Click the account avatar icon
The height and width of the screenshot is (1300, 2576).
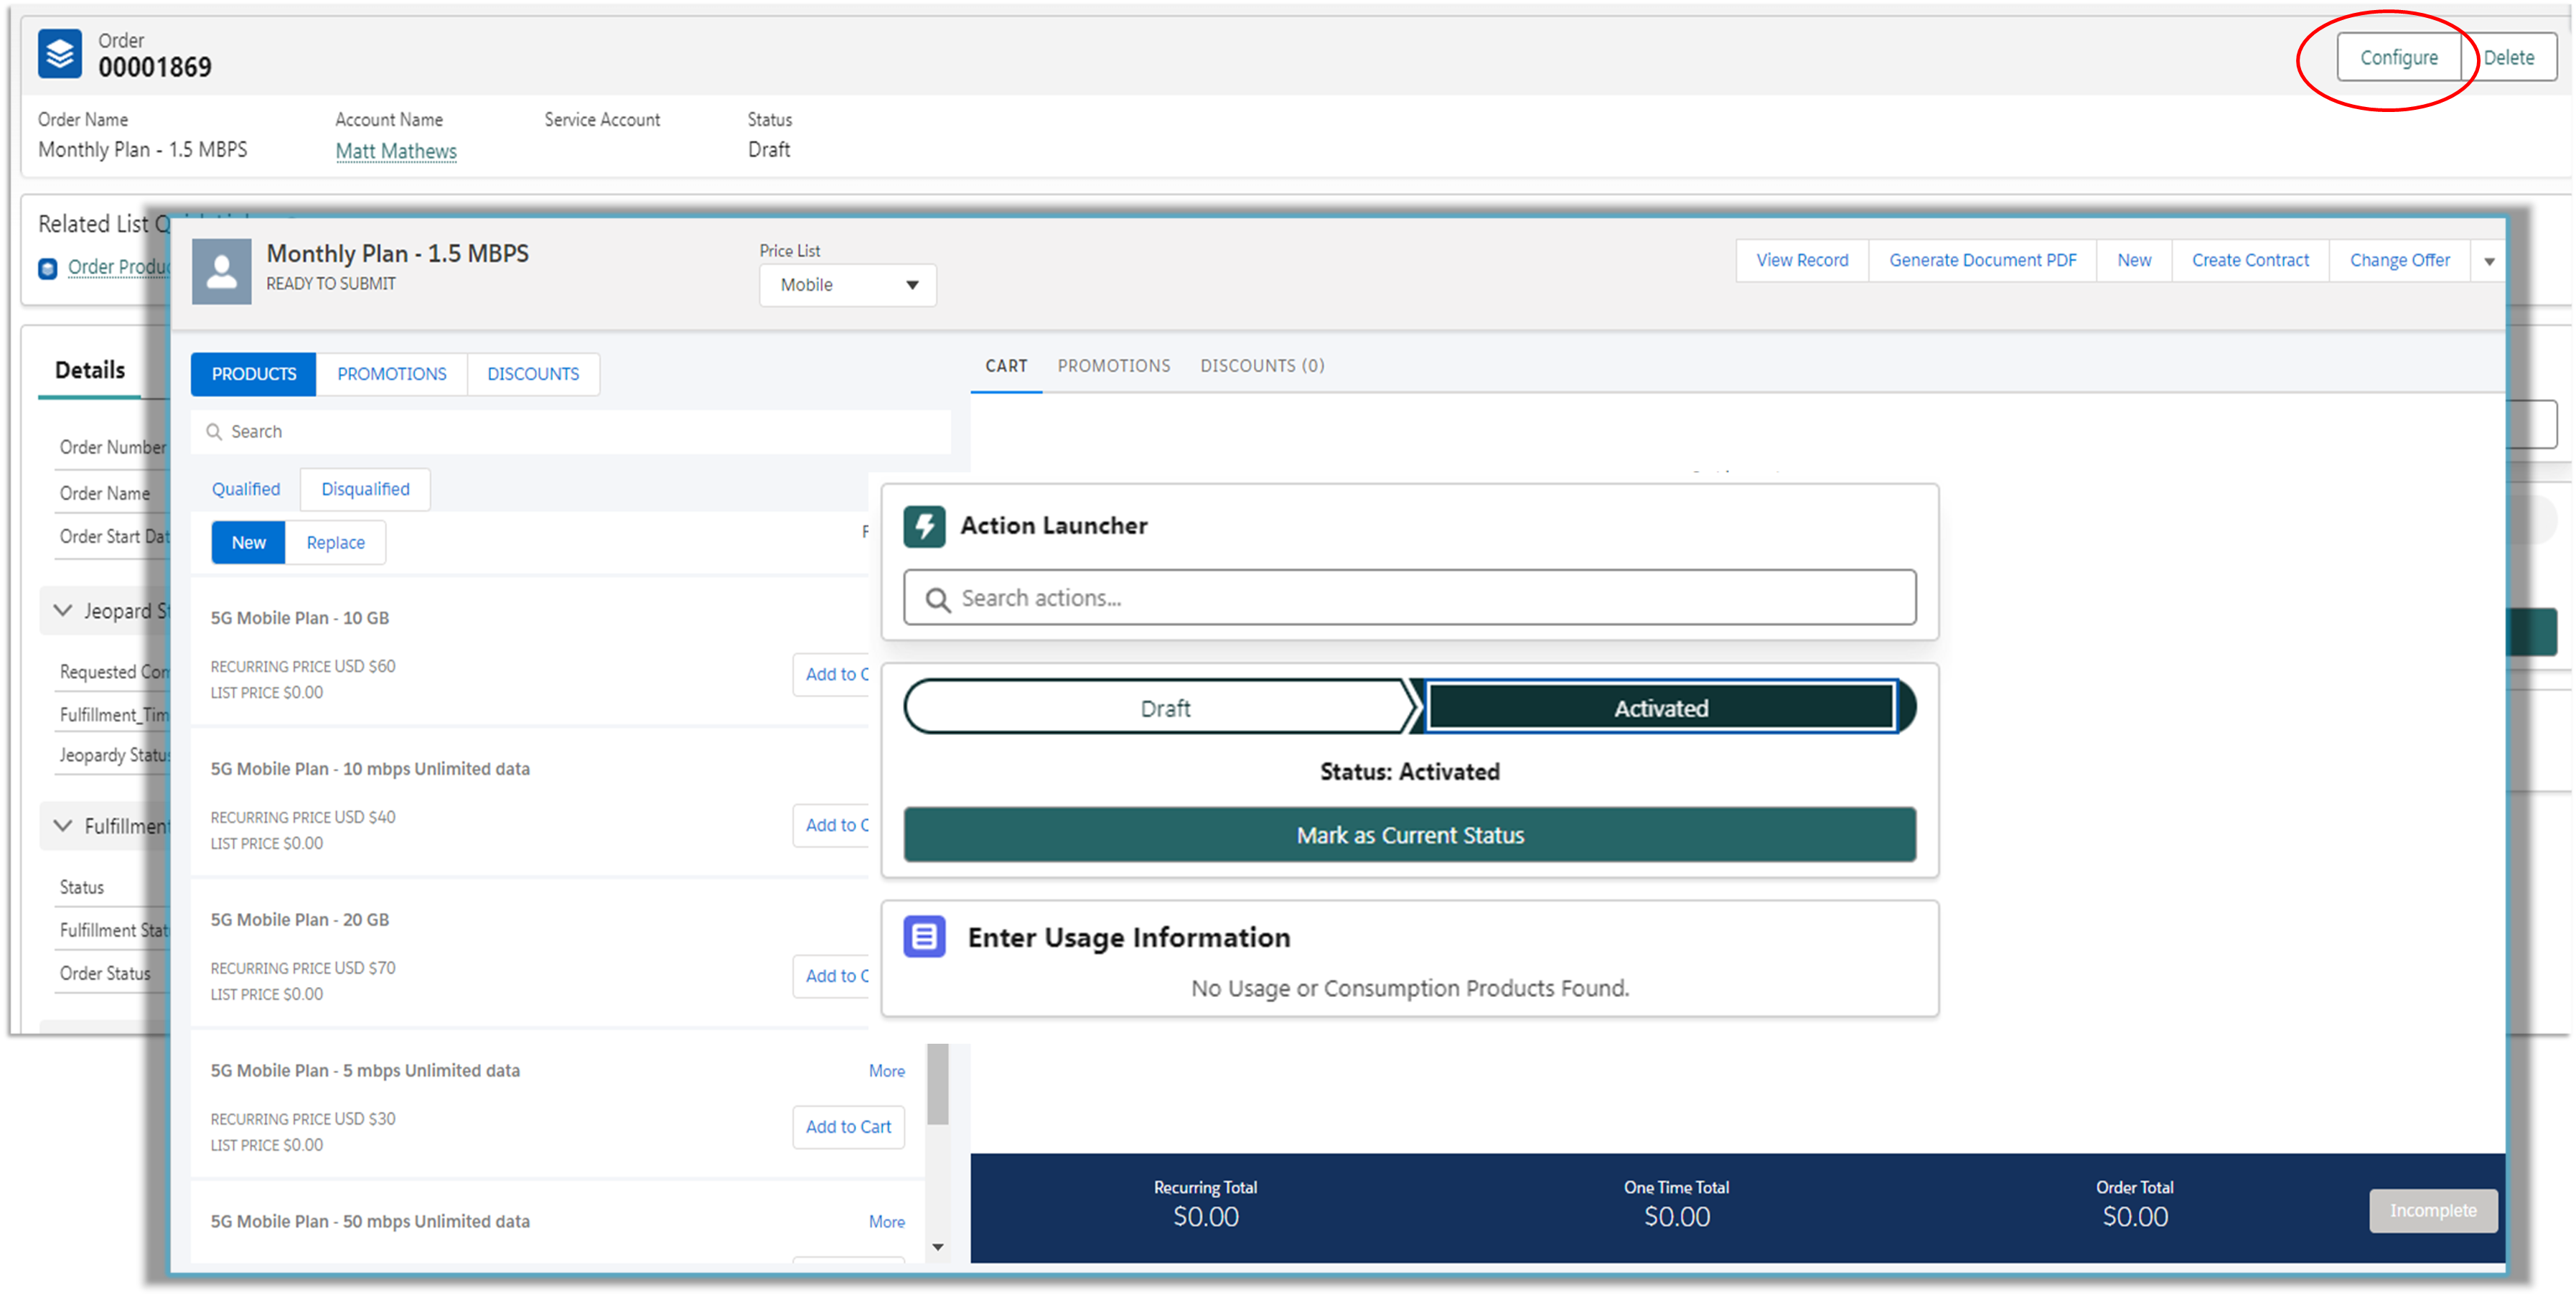coord(221,271)
